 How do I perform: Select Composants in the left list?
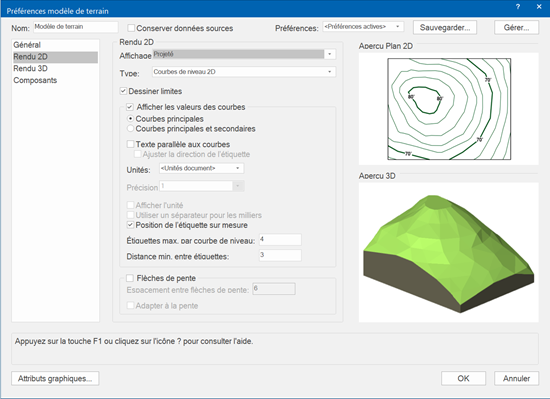pos(55,80)
